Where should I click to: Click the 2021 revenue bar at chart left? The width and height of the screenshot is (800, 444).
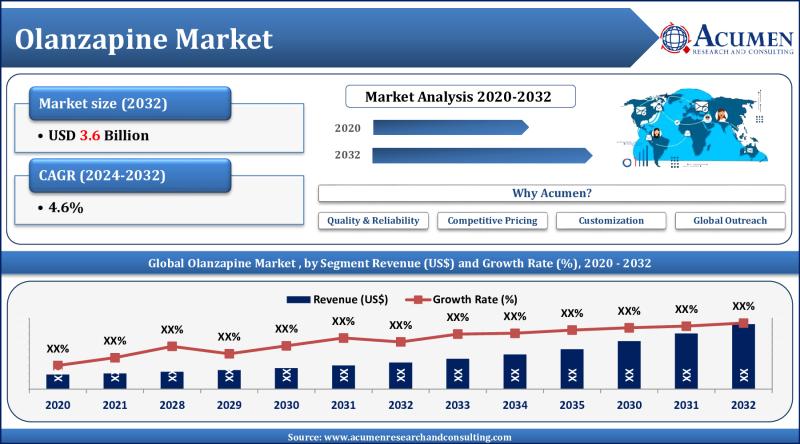point(115,381)
